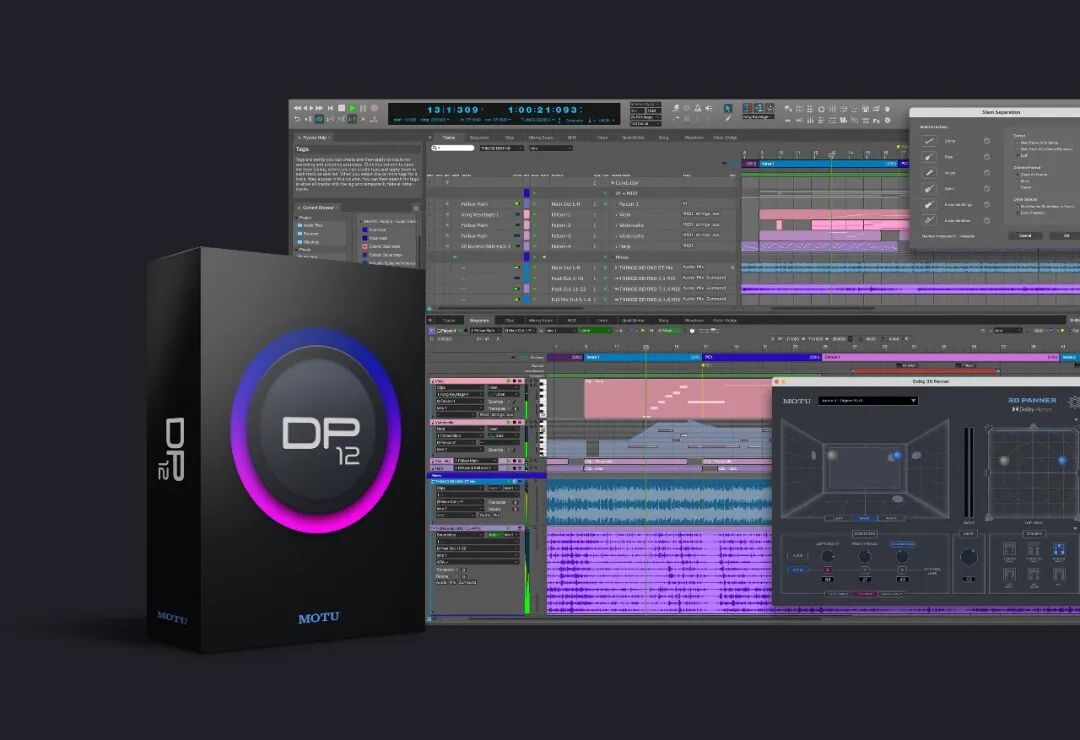Viewport: 1080px width, 740px height.
Task: Click the Pause button in the transport
Action: tap(363, 108)
